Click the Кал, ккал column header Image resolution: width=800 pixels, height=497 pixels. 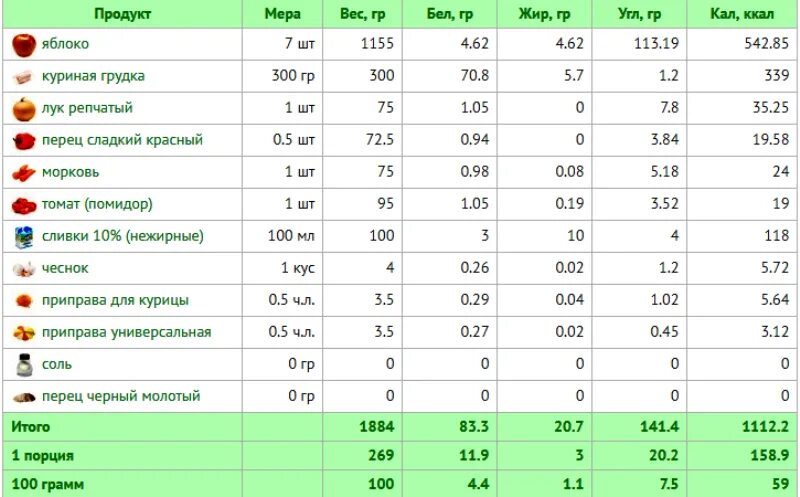tap(742, 14)
